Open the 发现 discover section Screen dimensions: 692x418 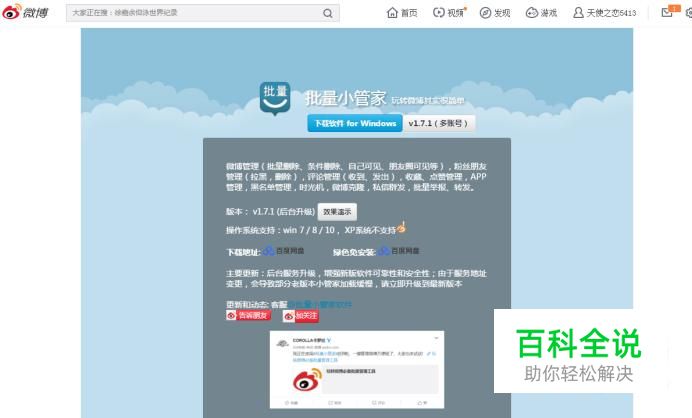click(x=495, y=13)
